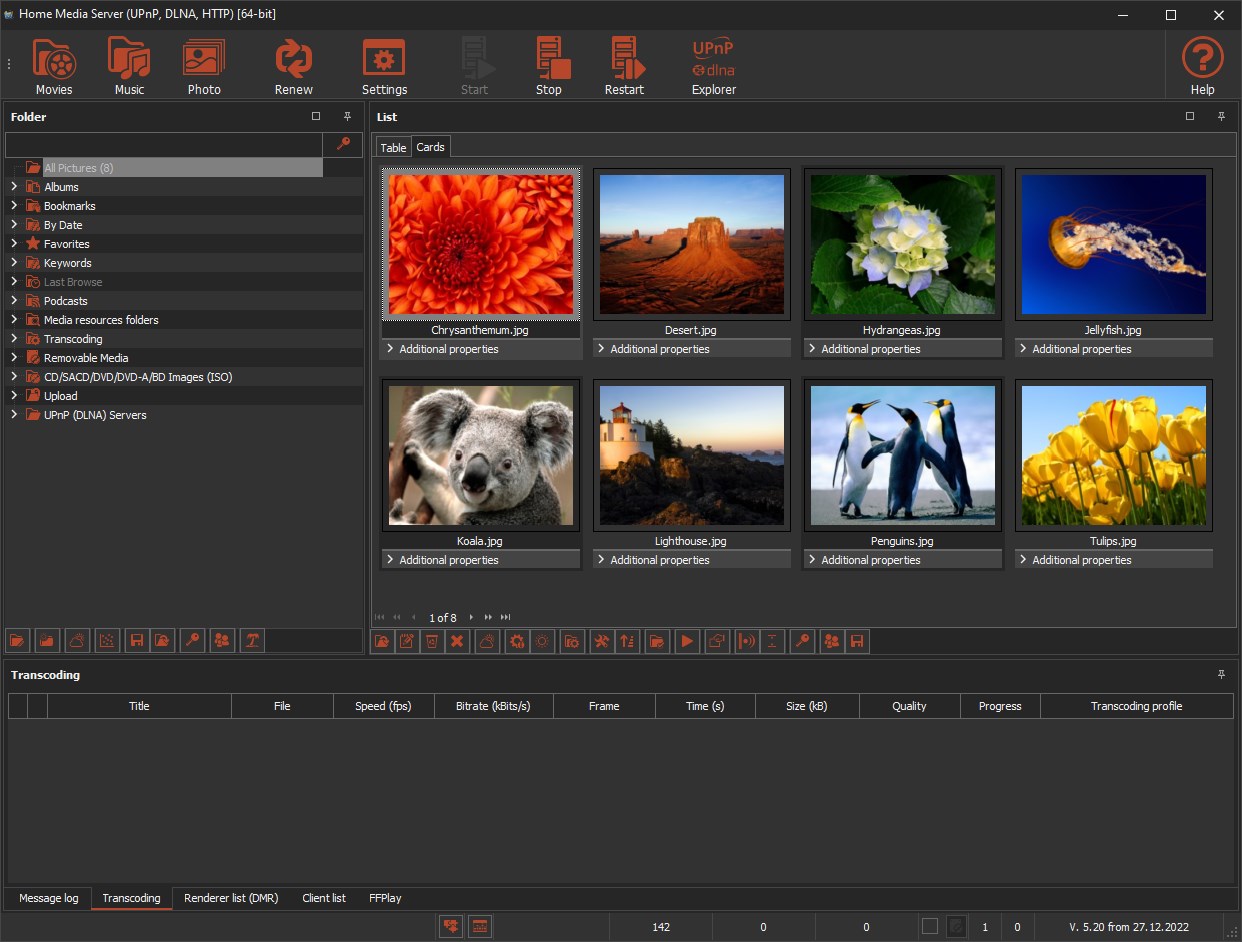Click the search key icon beside Folder filter
The image size is (1242, 942).
(343, 145)
